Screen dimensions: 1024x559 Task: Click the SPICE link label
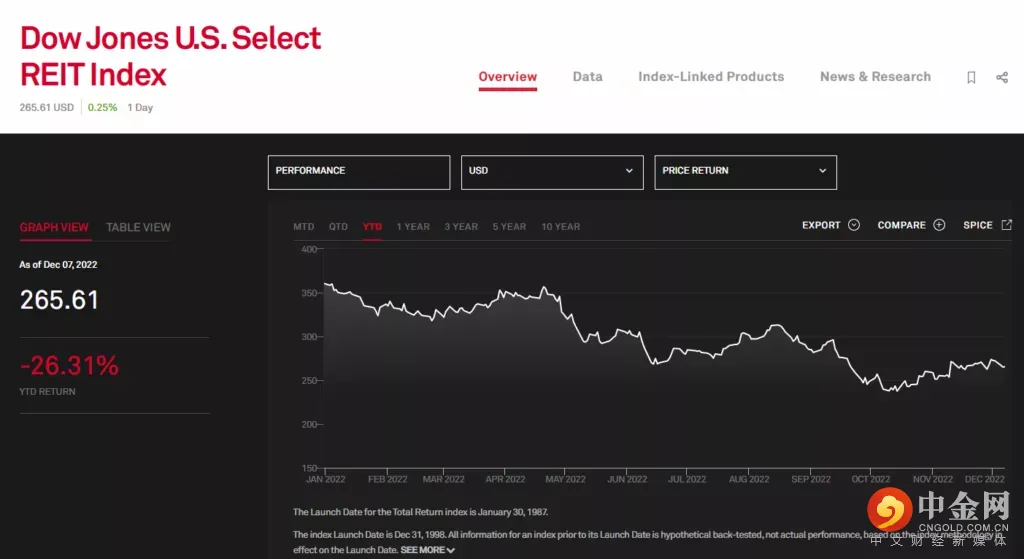click(978, 225)
